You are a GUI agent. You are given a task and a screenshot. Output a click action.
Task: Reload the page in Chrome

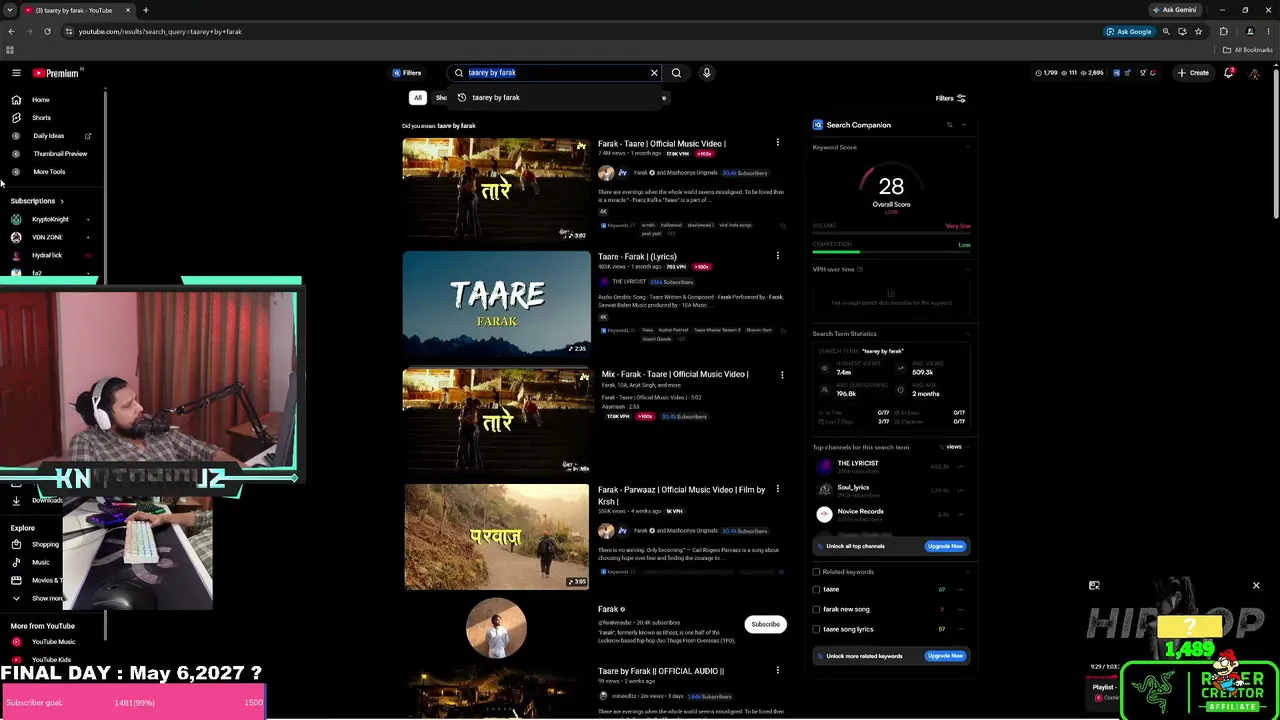[47, 32]
